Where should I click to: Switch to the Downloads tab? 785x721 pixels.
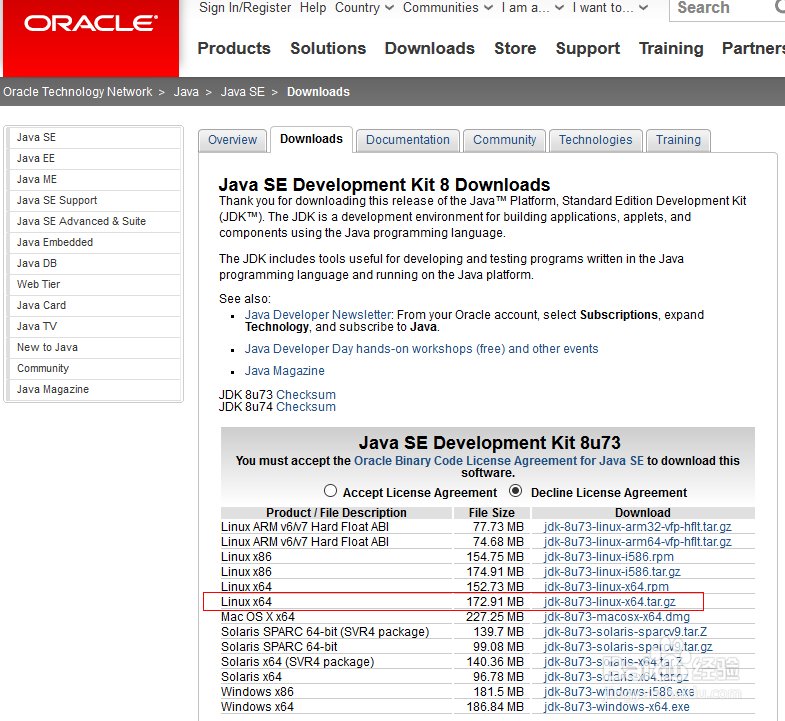pyautogui.click(x=311, y=139)
